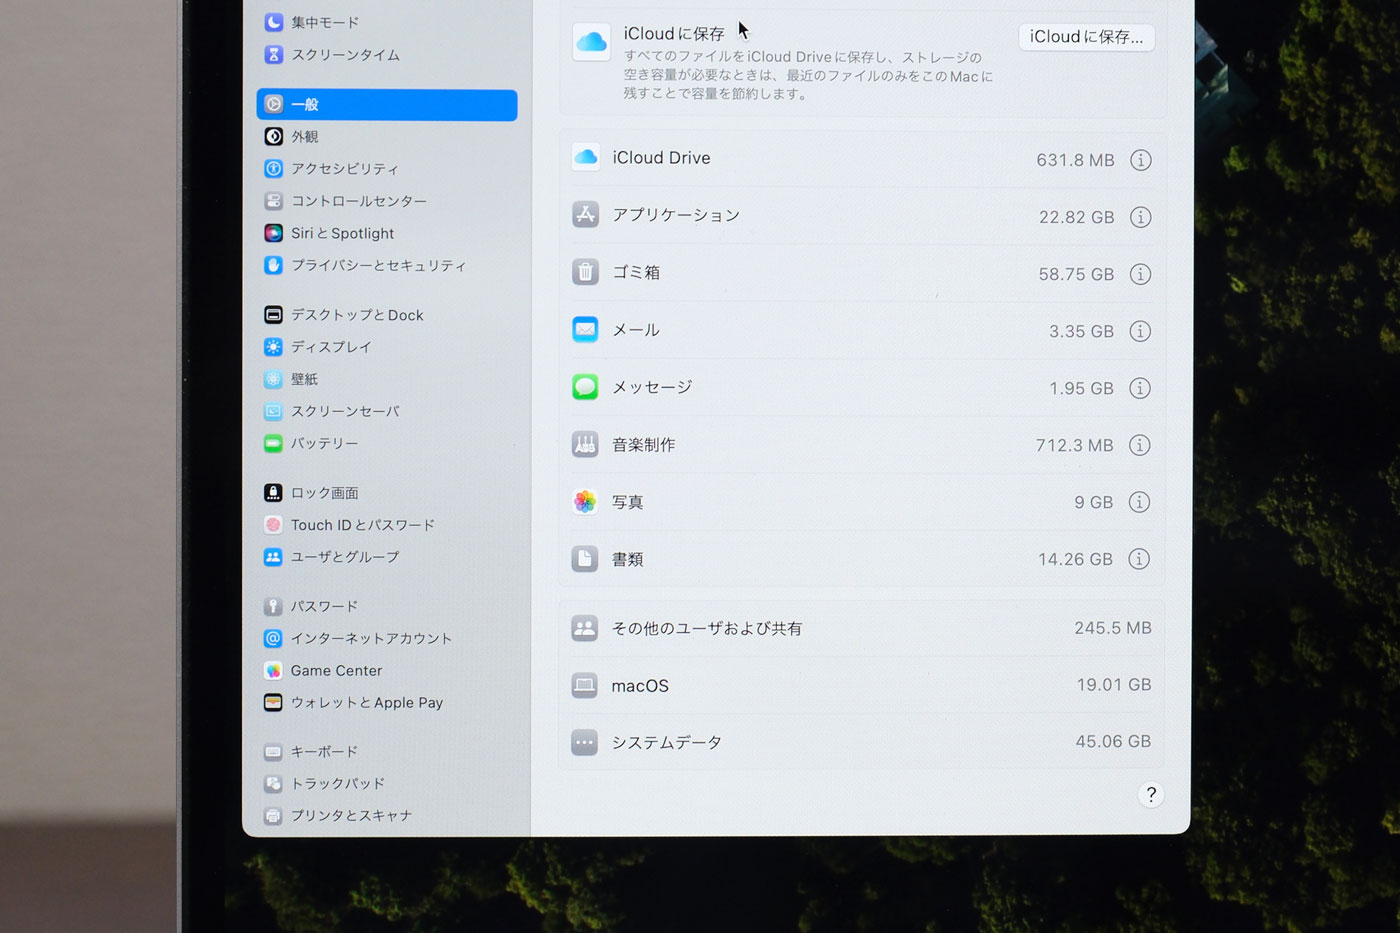This screenshot has width=1400, height=933.
Task: Open アクセシビリティ icon in sidebar
Action: tap(273, 168)
